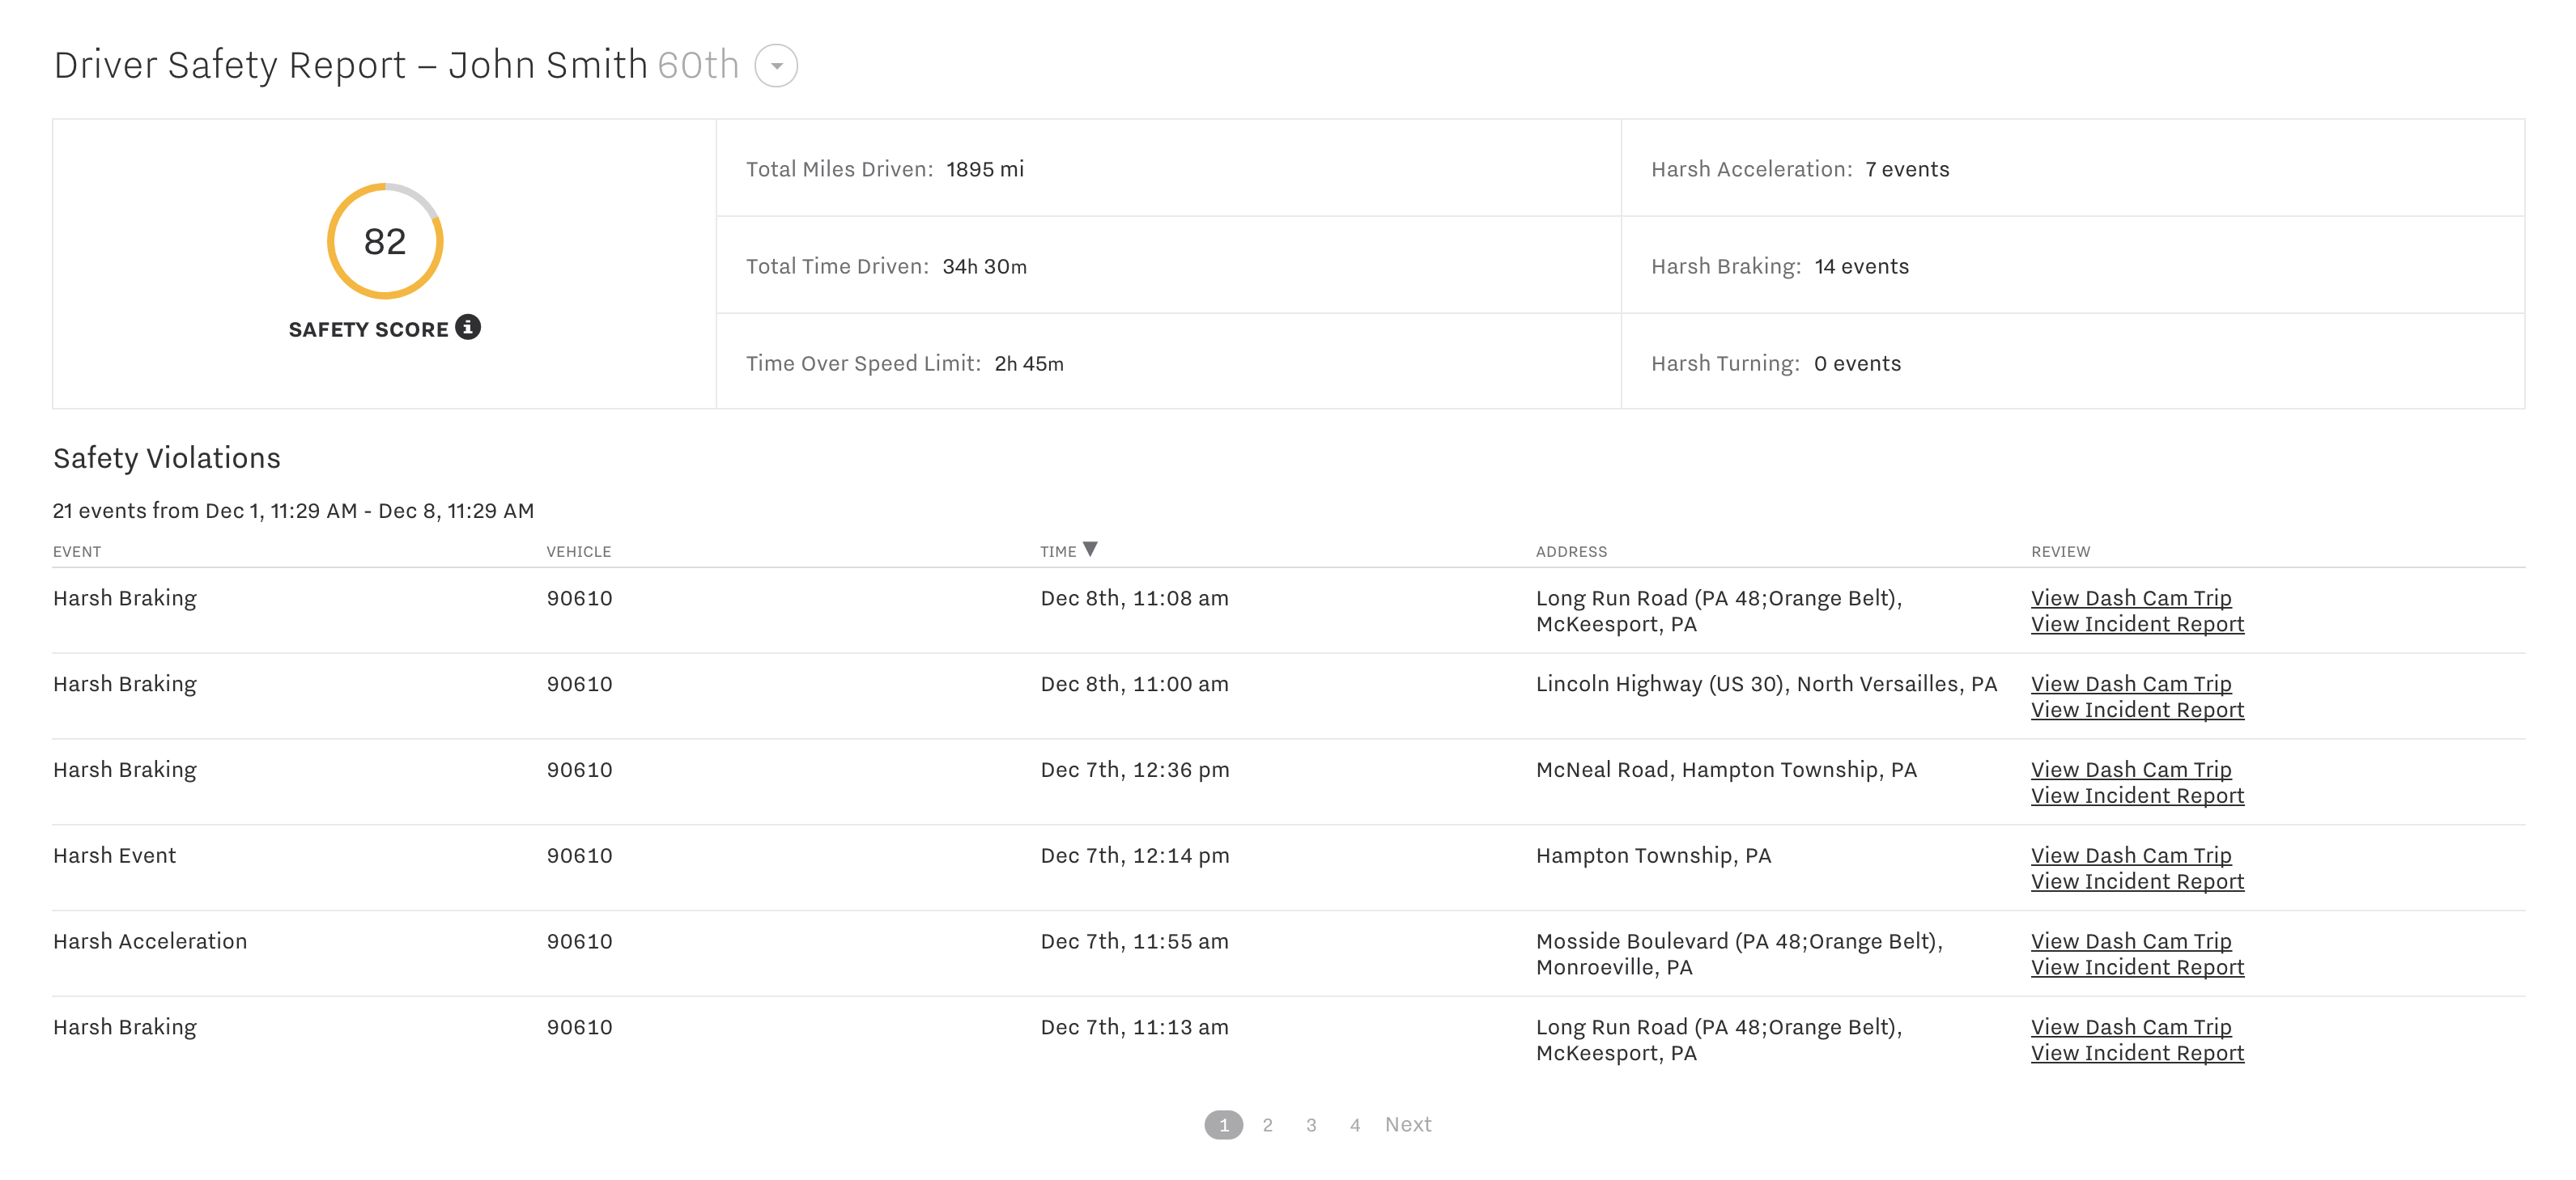Click the Safety Score info icon
This screenshot has width=2576, height=1180.
[x=468, y=327]
